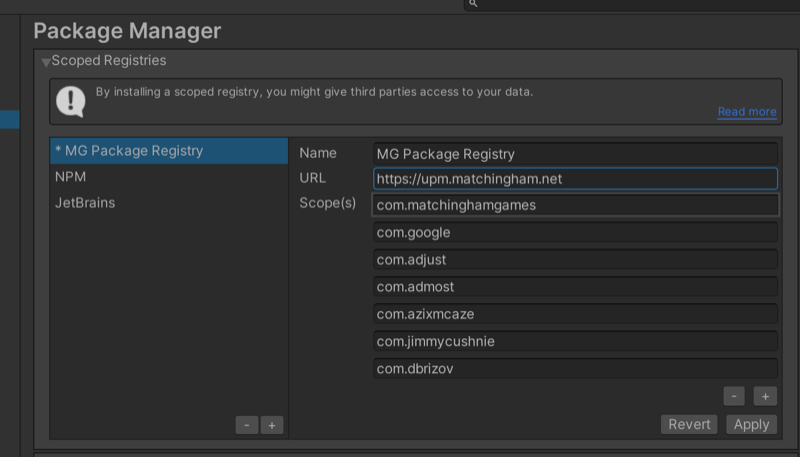Image resolution: width=800 pixels, height=457 pixels.
Task: Select scope com.admost field
Action: point(575,287)
